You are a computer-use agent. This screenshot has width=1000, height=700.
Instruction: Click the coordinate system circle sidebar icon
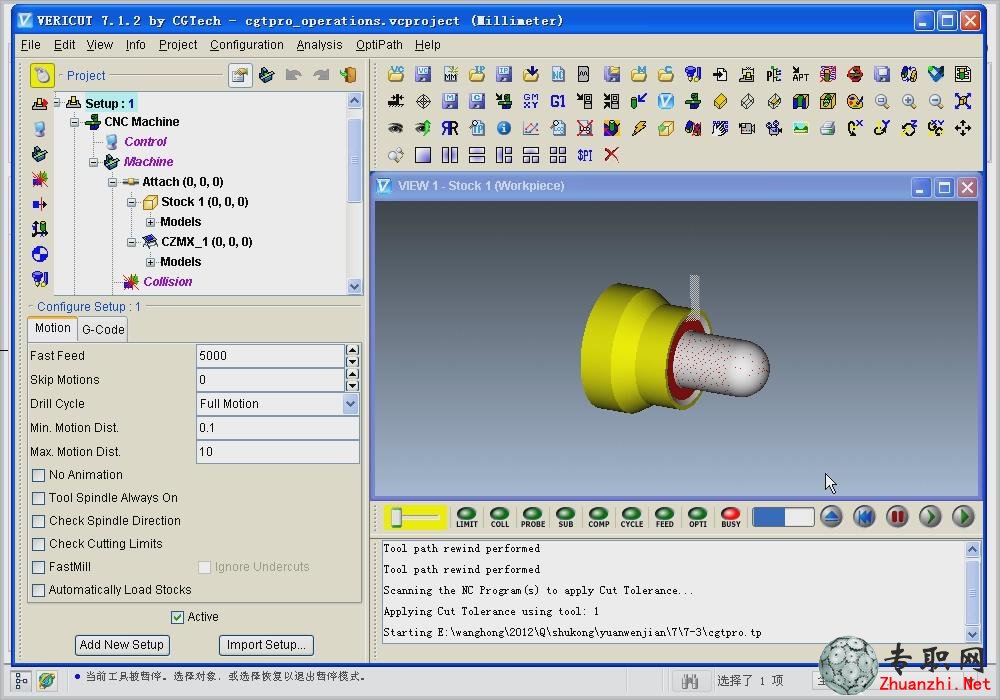pos(40,254)
